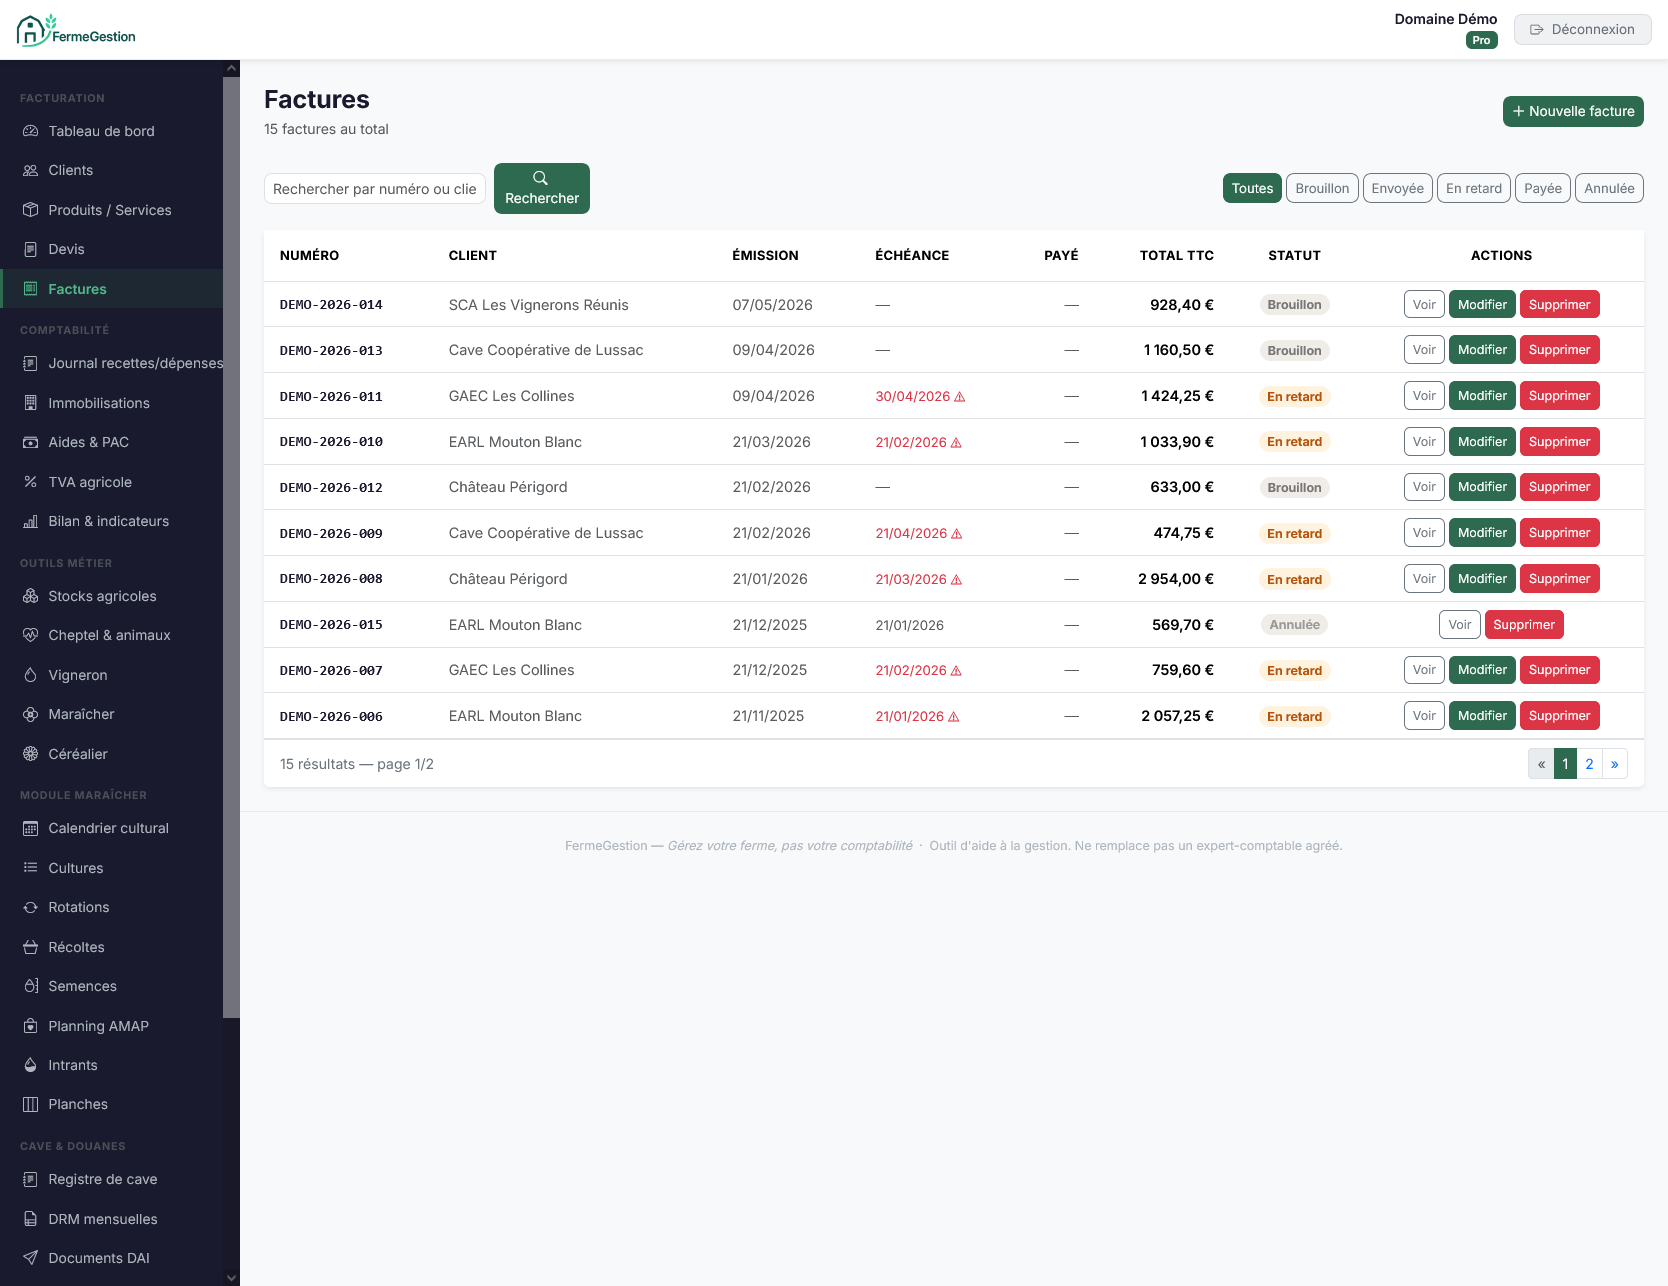This screenshot has height=1286, width=1668.
Task: Create a Nouvelle facture
Action: 1573,111
